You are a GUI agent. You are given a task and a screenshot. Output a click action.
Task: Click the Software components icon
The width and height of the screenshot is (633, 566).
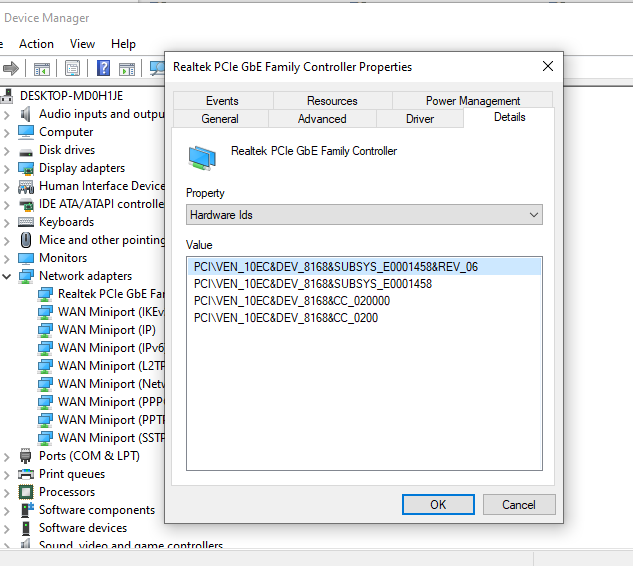coord(27,509)
